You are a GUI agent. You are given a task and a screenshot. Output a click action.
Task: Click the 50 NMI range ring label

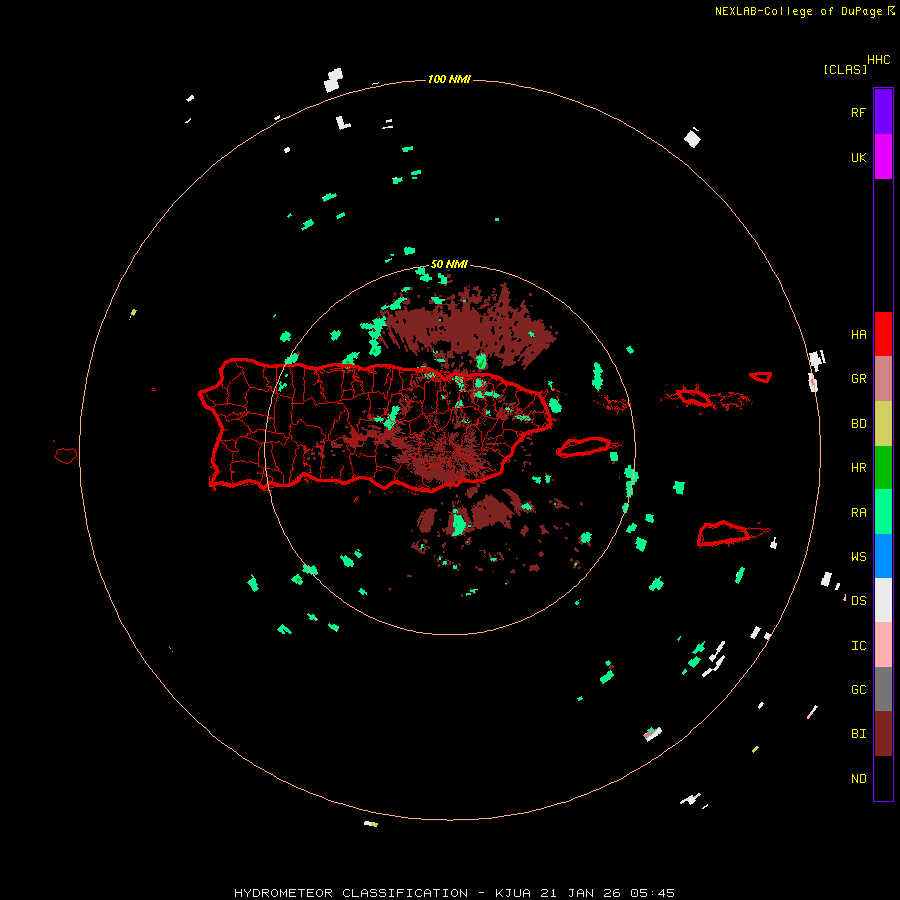449,264
